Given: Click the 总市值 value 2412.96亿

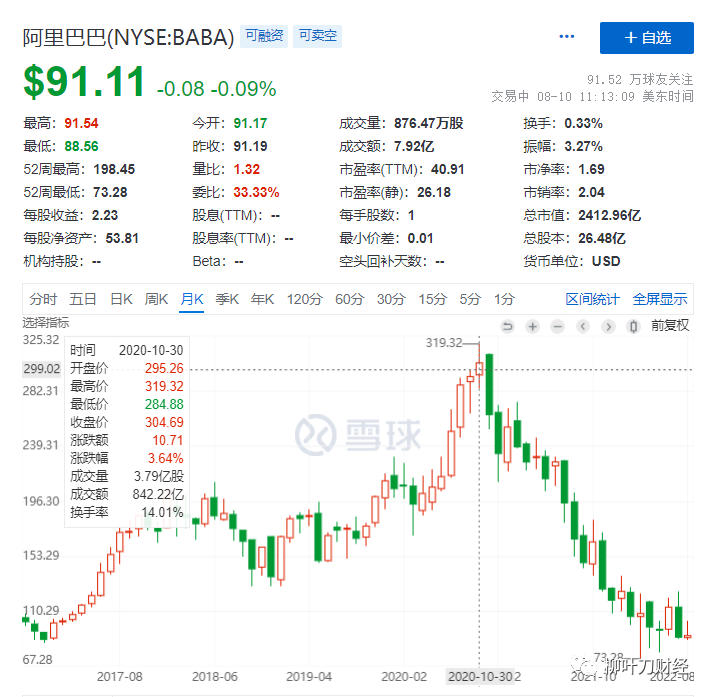Looking at the screenshot, I should pyautogui.click(x=609, y=215).
